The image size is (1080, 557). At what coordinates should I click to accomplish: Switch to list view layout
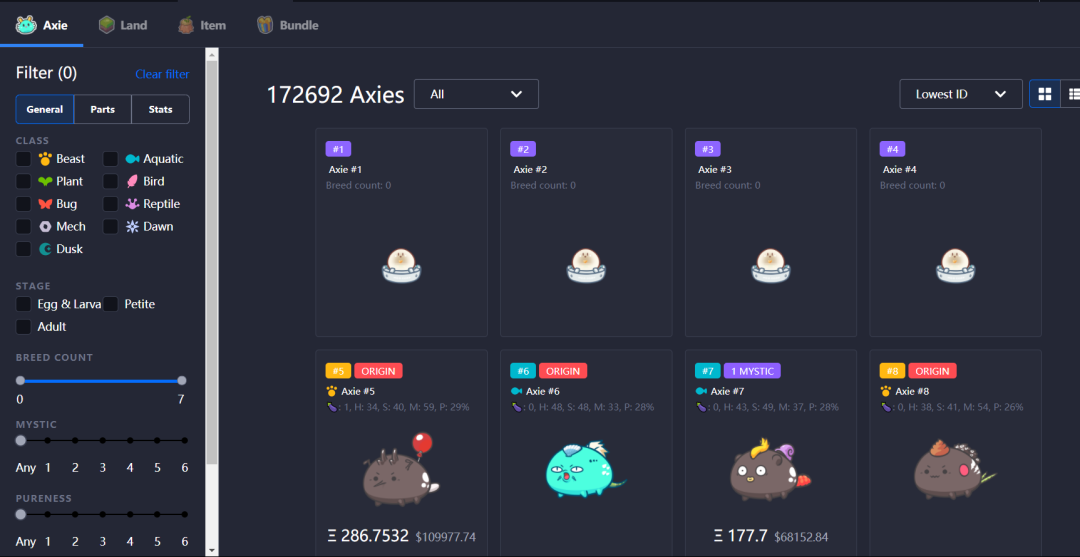click(1071, 94)
